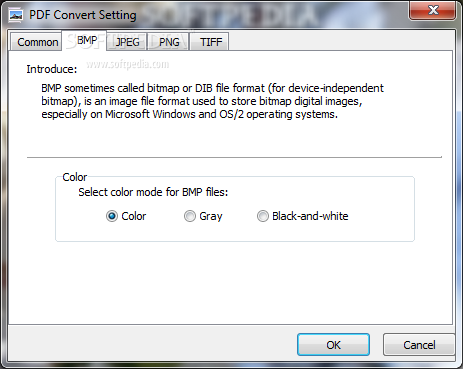Confirm settings with the OK button
463x369 pixels.
(333, 345)
